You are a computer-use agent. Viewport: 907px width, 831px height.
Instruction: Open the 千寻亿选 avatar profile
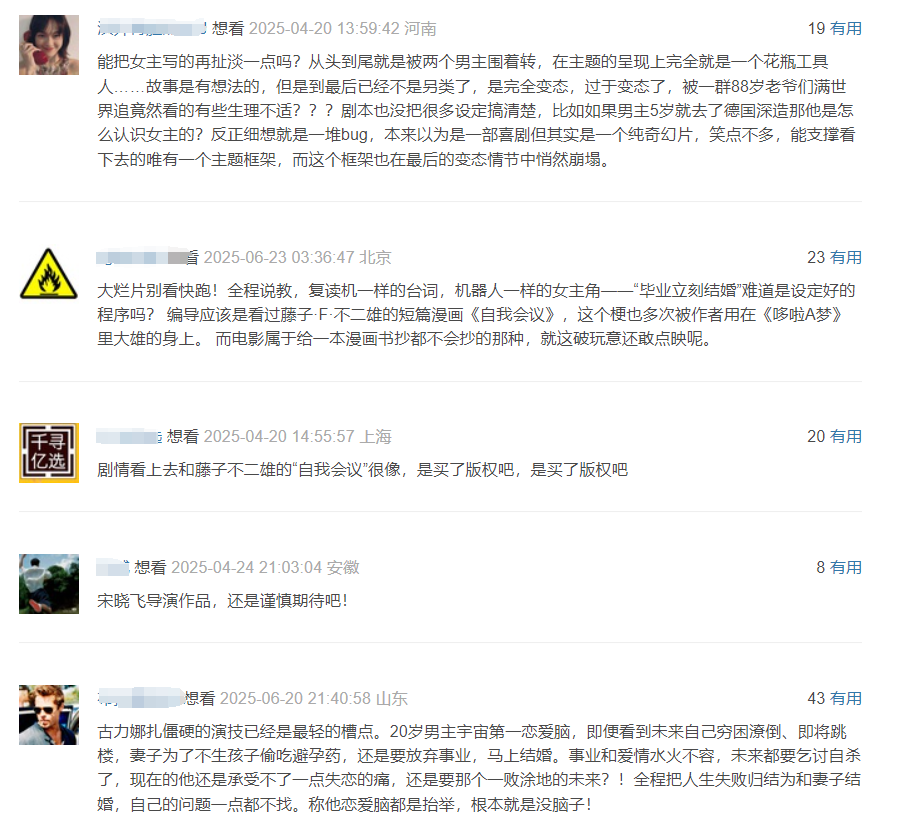(49, 453)
